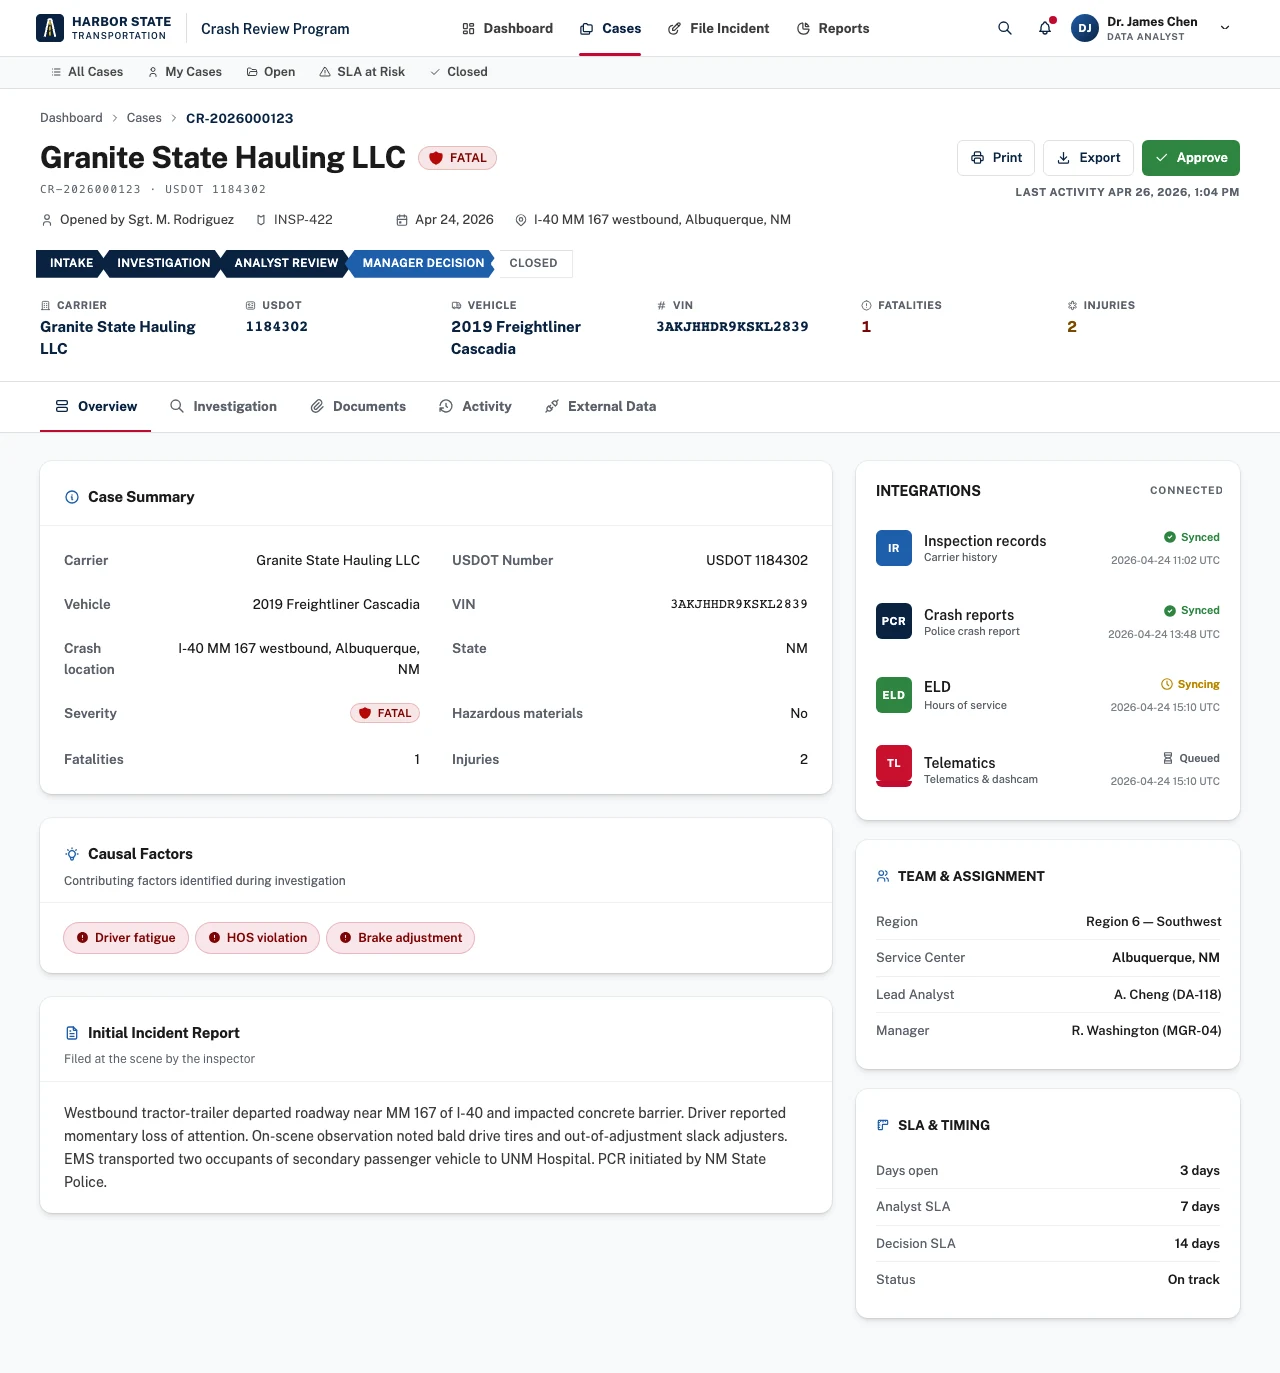
Task: Open the notifications bell icon
Action: click(x=1045, y=28)
